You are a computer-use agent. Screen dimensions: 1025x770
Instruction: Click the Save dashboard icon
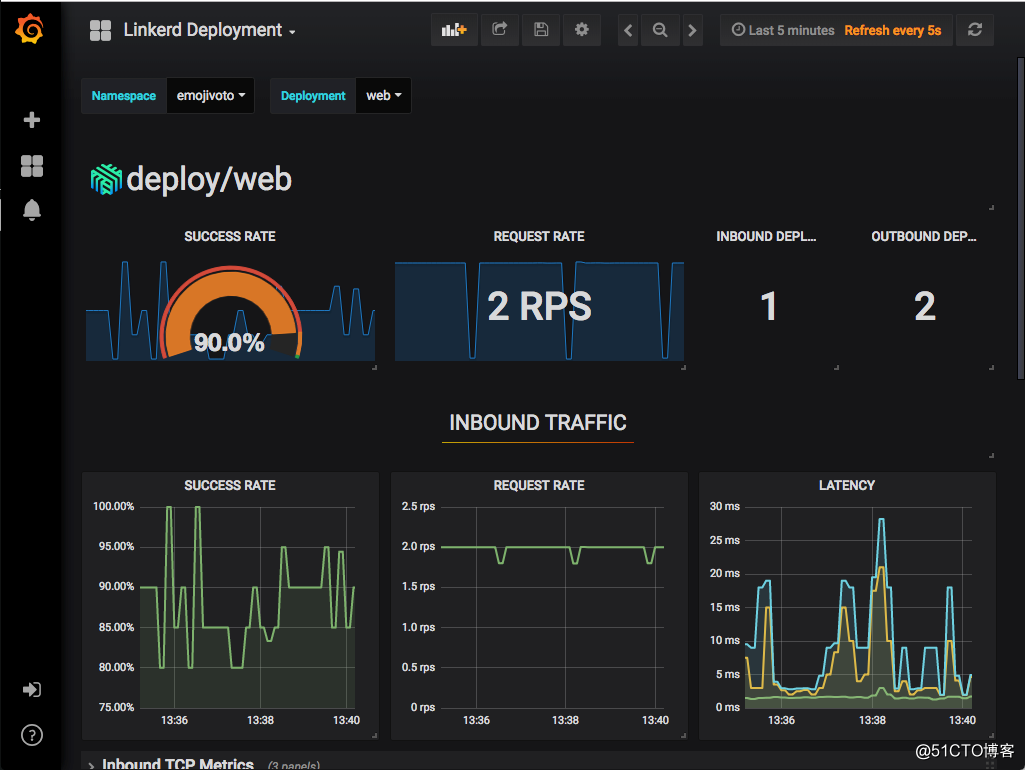tap(541, 30)
